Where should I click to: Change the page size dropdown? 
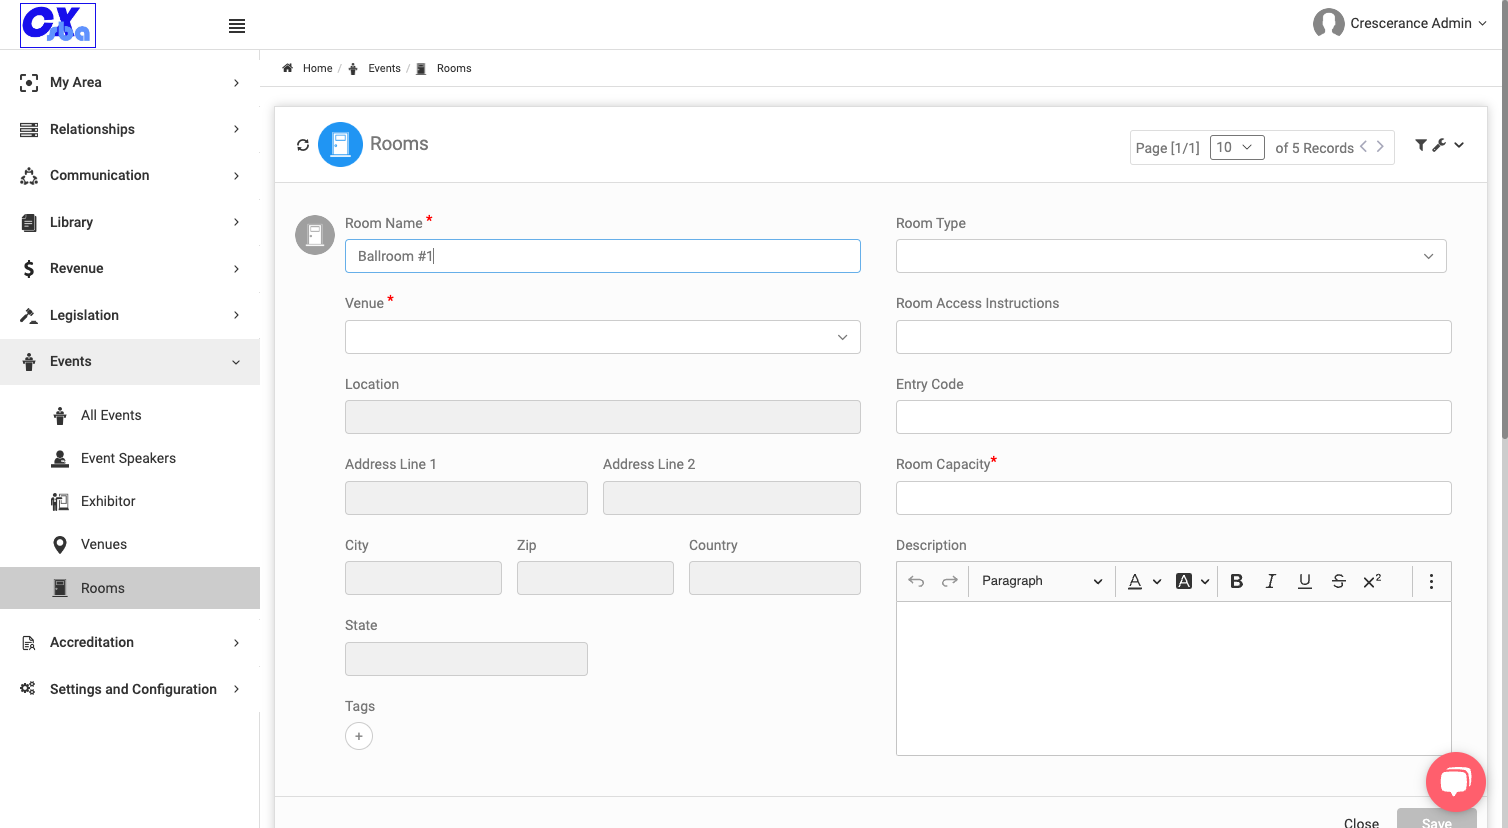point(1237,147)
